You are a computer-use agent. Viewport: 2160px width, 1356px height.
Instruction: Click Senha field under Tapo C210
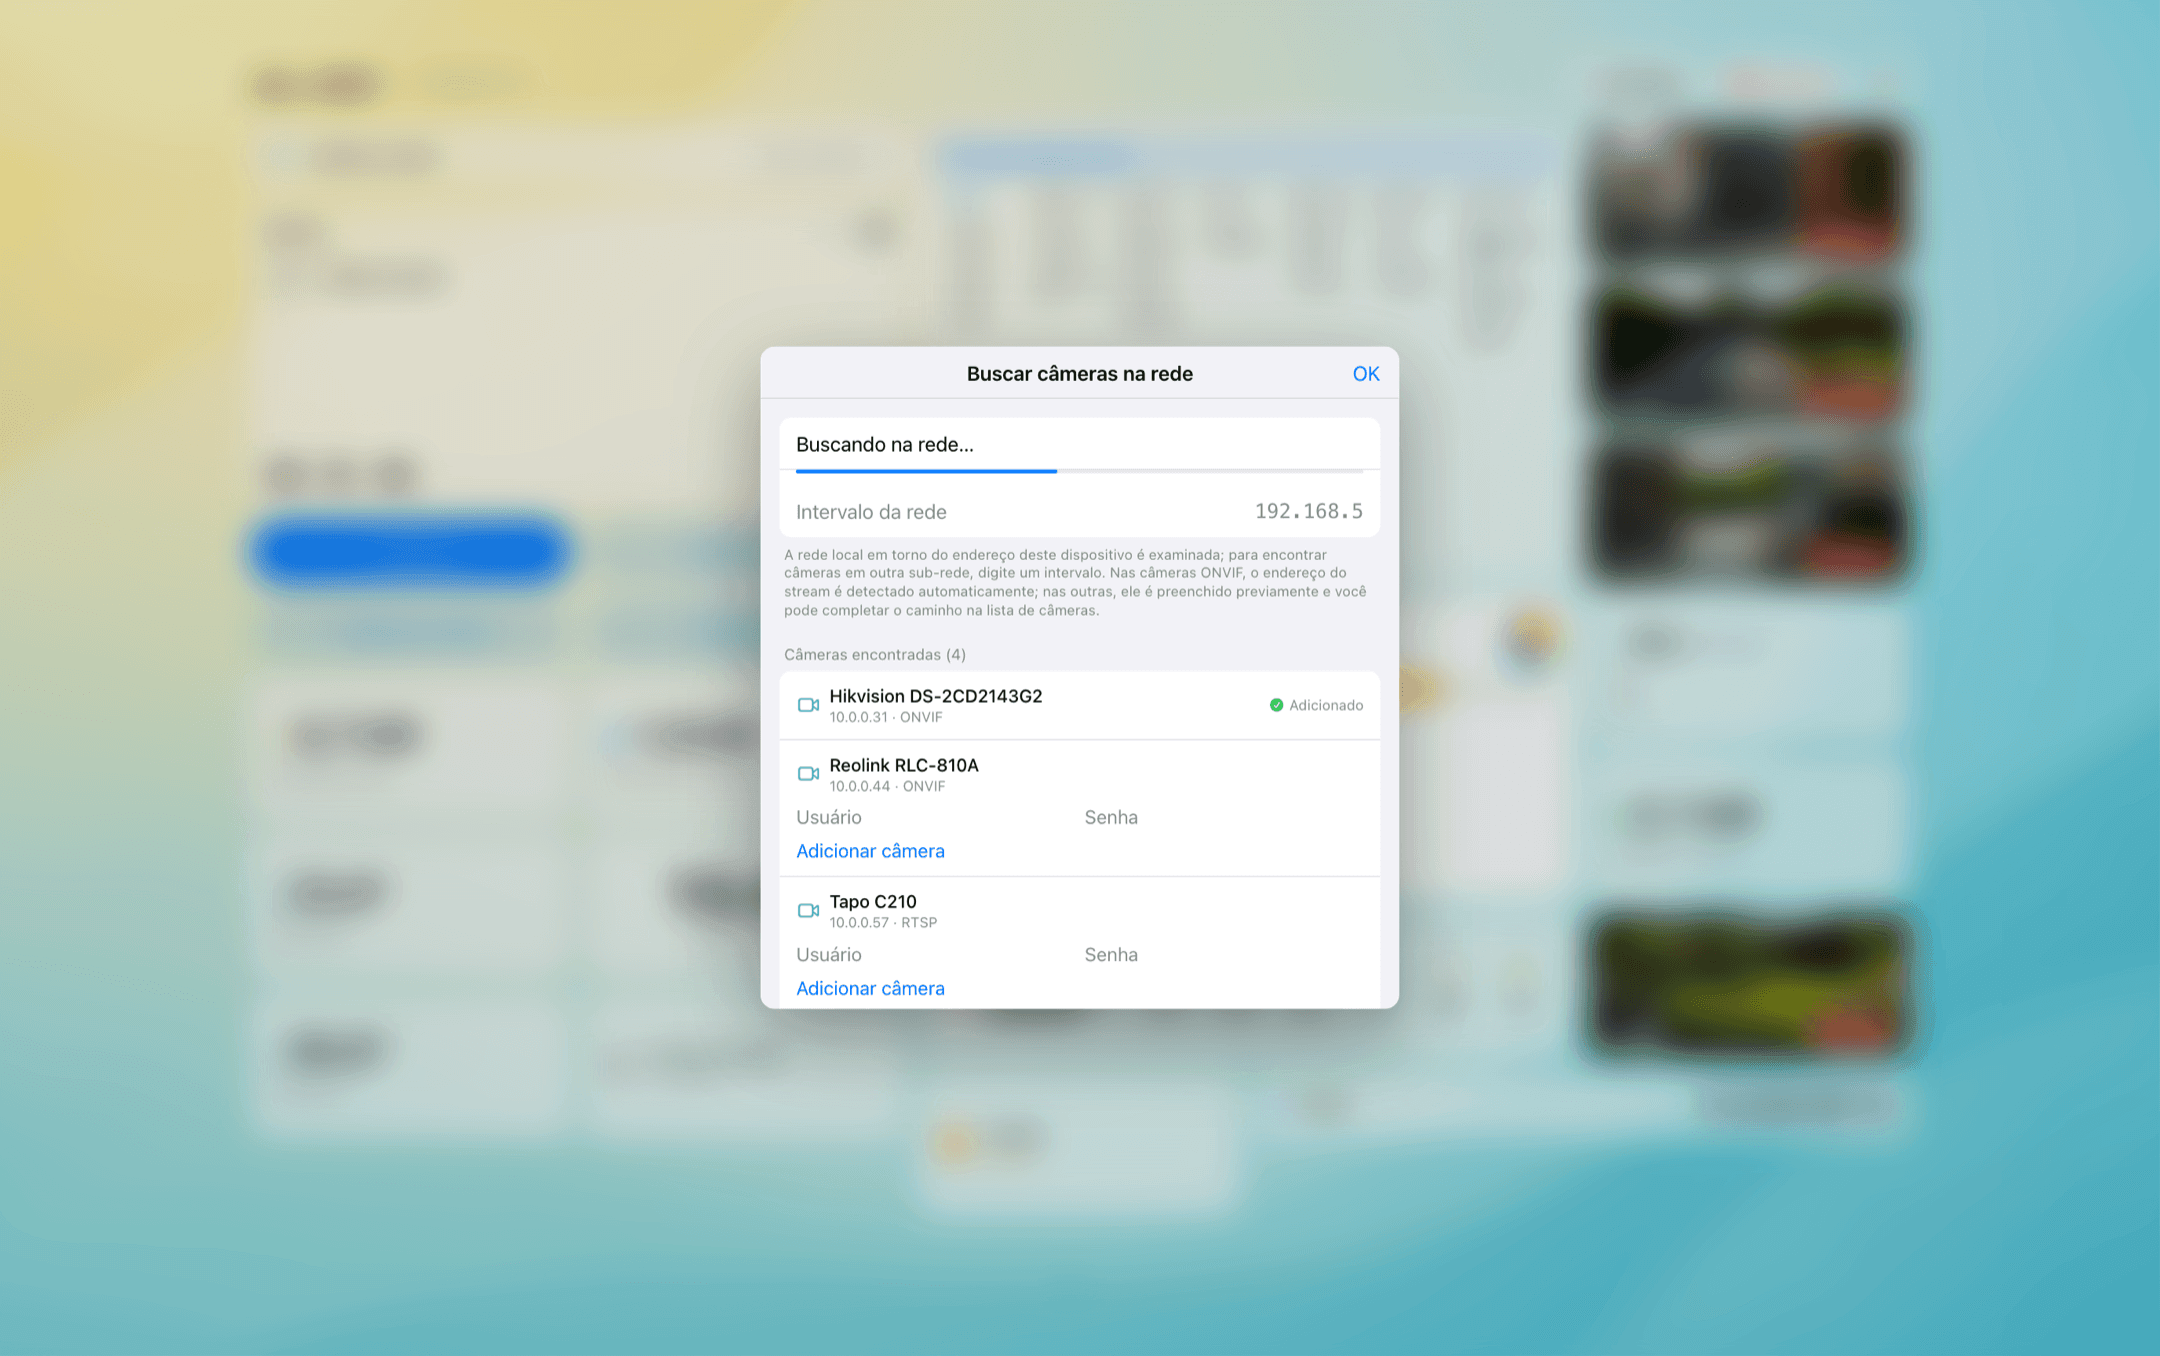(1222, 955)
